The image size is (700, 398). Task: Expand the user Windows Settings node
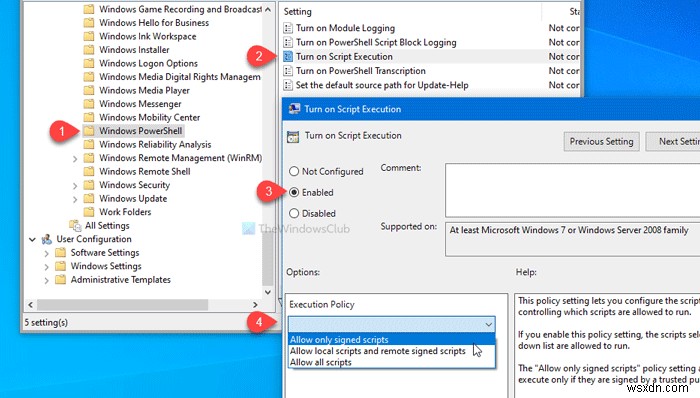(x=46, y=267)
